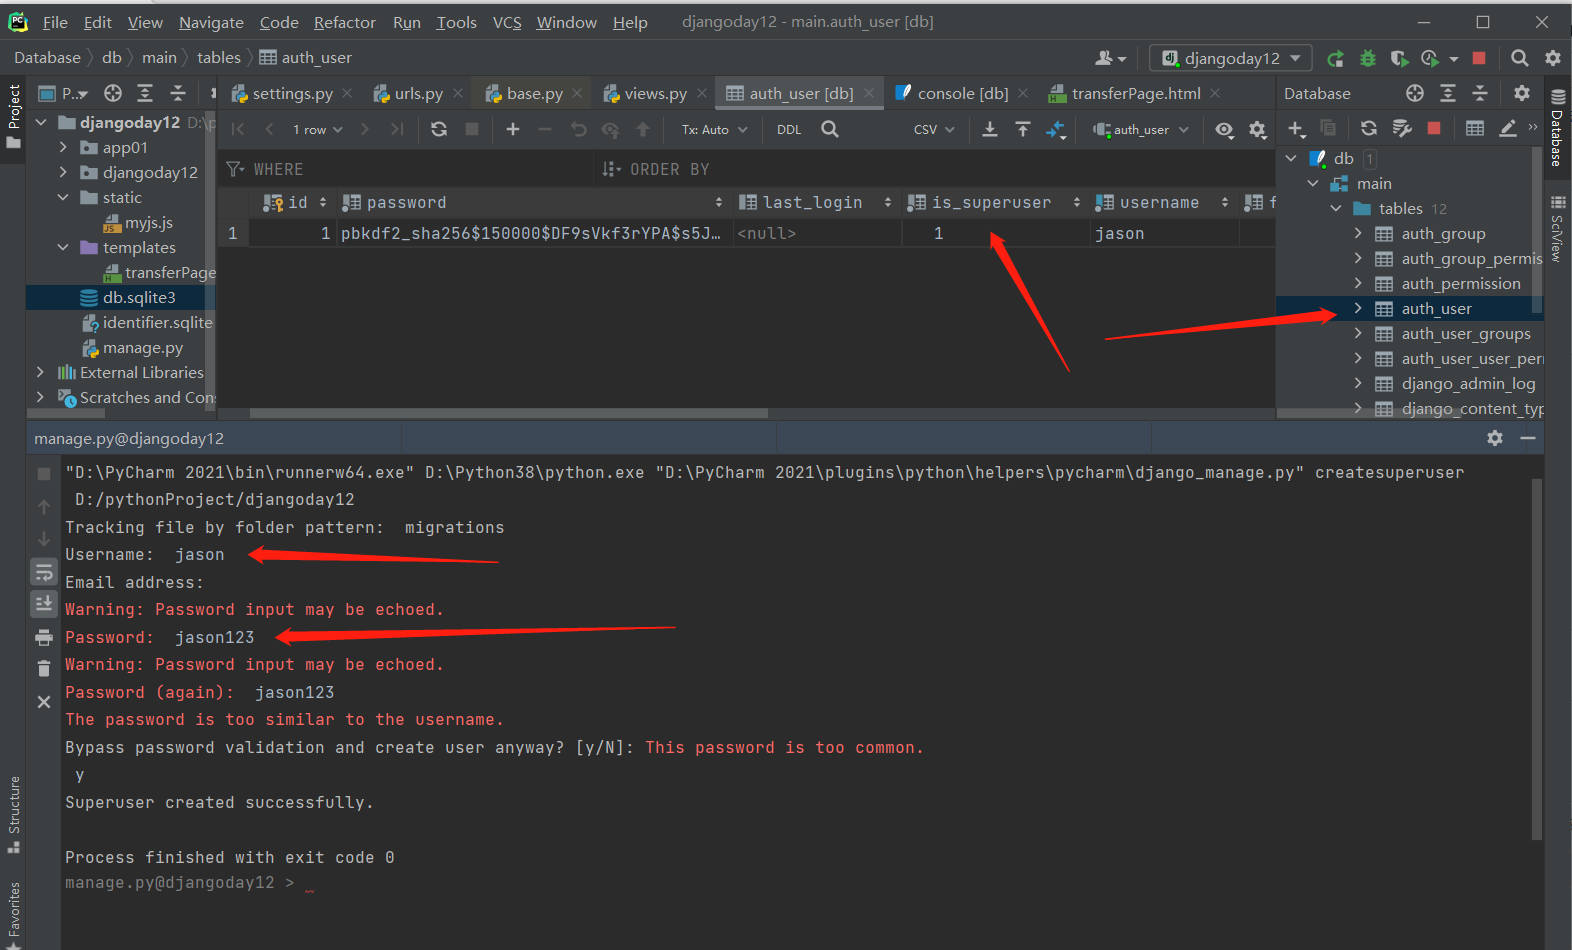The width and height of the screenshot is (1572, 950).
Task: Open the 1 row page size dropdown
Action: coord(317,129)
